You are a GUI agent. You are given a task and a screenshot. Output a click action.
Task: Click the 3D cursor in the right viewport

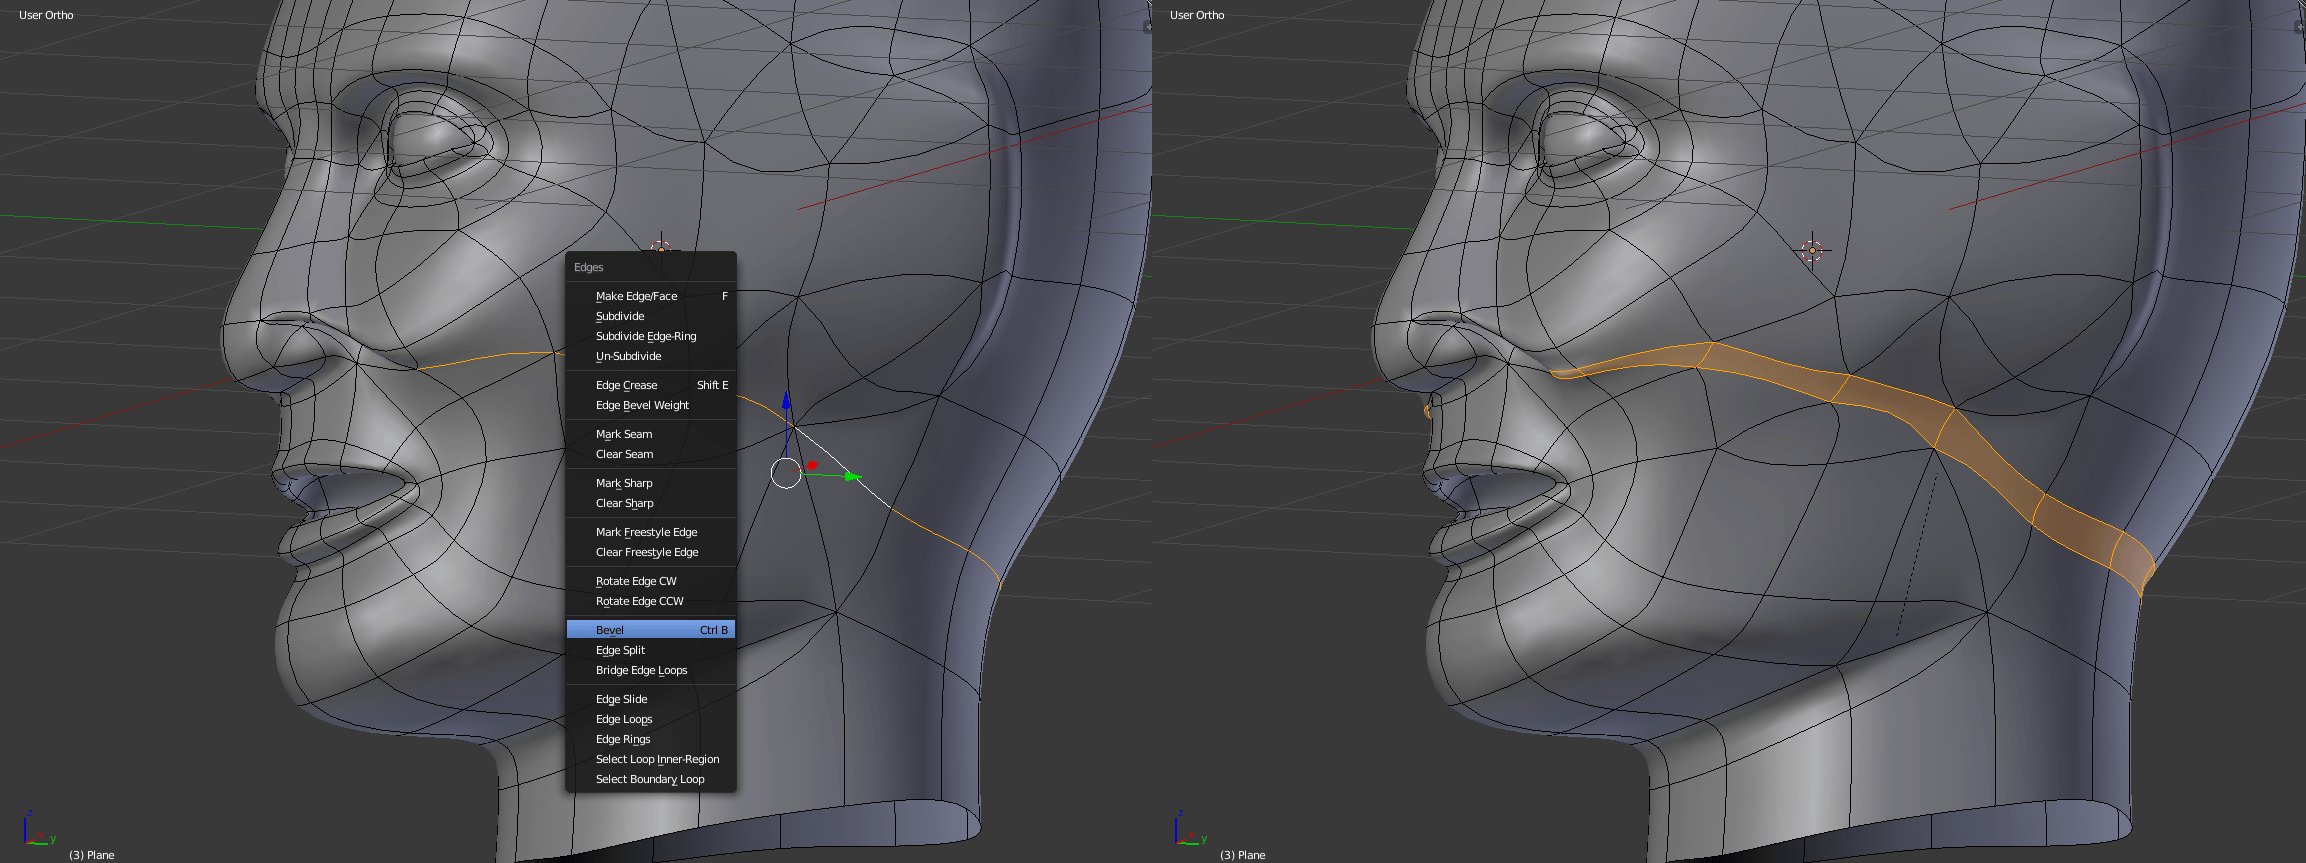pyautogui.click(x=1812, y=250)
